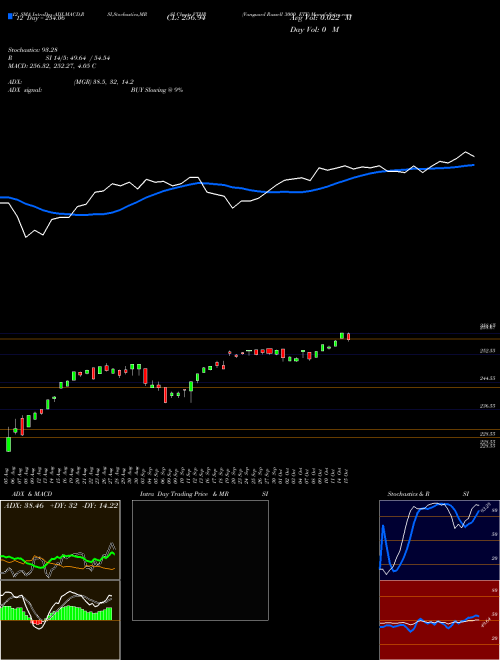Click the 'Intra Day Trading Price & MR' title
Image resolution: width=500 pixels, height=660 pixels.
(x=184, y=494)
